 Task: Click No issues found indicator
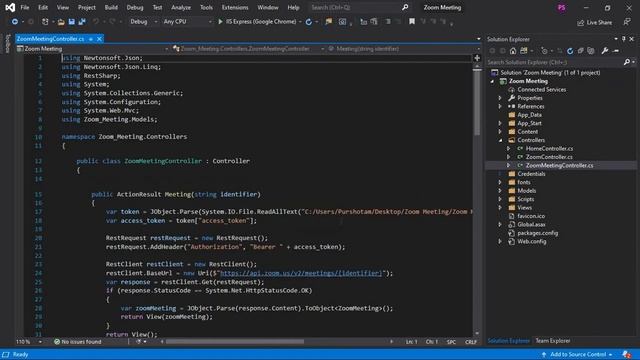click(x=78, y=342)
